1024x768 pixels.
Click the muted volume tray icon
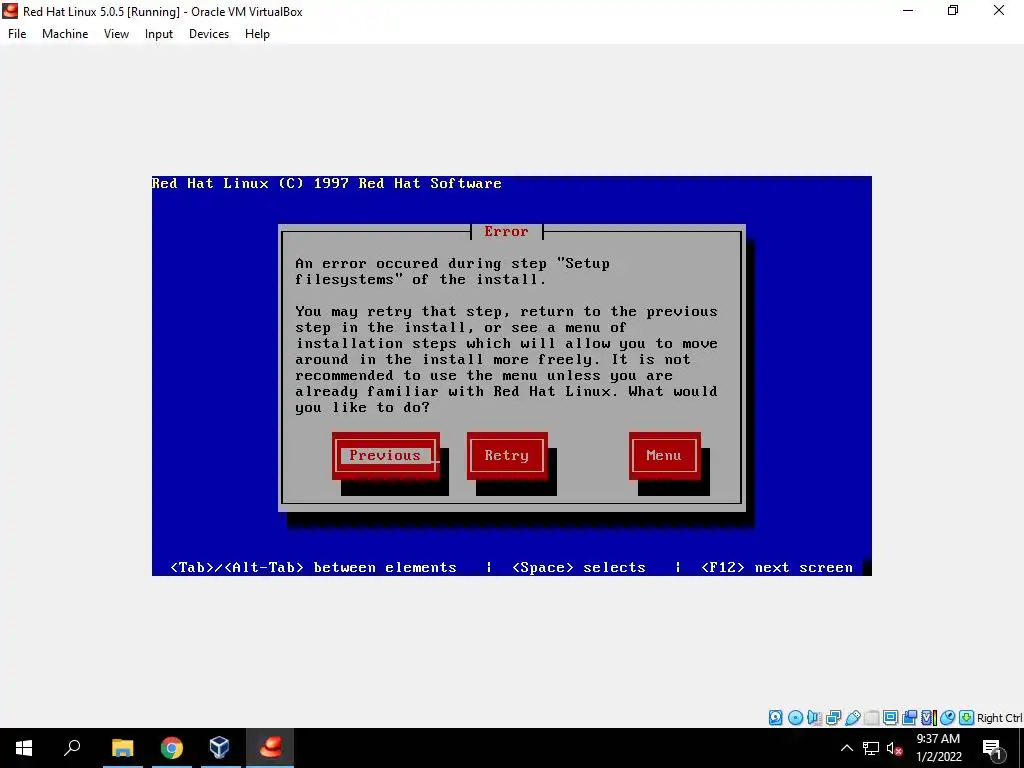coord(894,748)
